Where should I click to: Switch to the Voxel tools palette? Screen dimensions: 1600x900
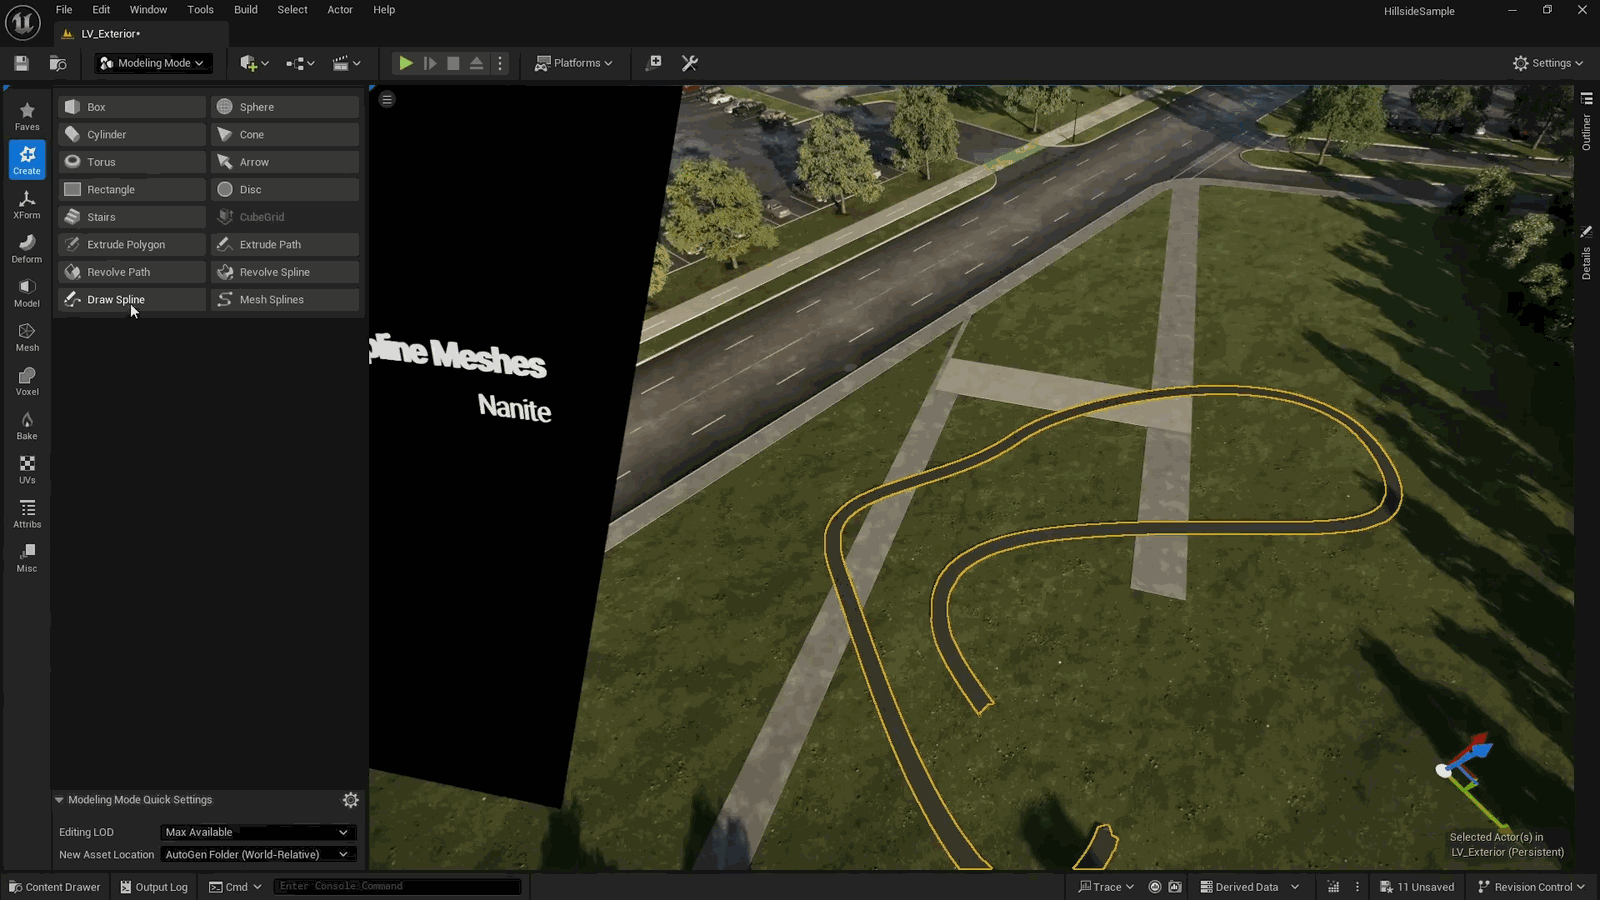point(27,381)
